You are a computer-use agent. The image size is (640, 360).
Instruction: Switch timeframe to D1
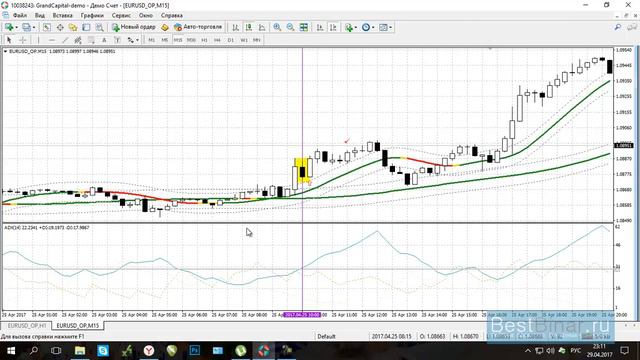(231, 40)
